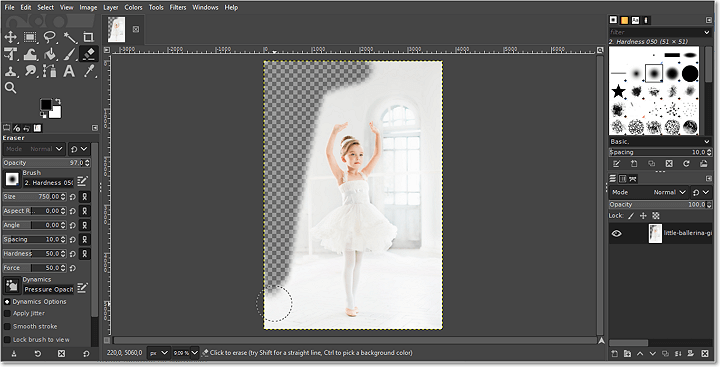Open the dynamics edit icon next to Pressure Opacity
Screen dimensions: 720x367
coord(82,288)
